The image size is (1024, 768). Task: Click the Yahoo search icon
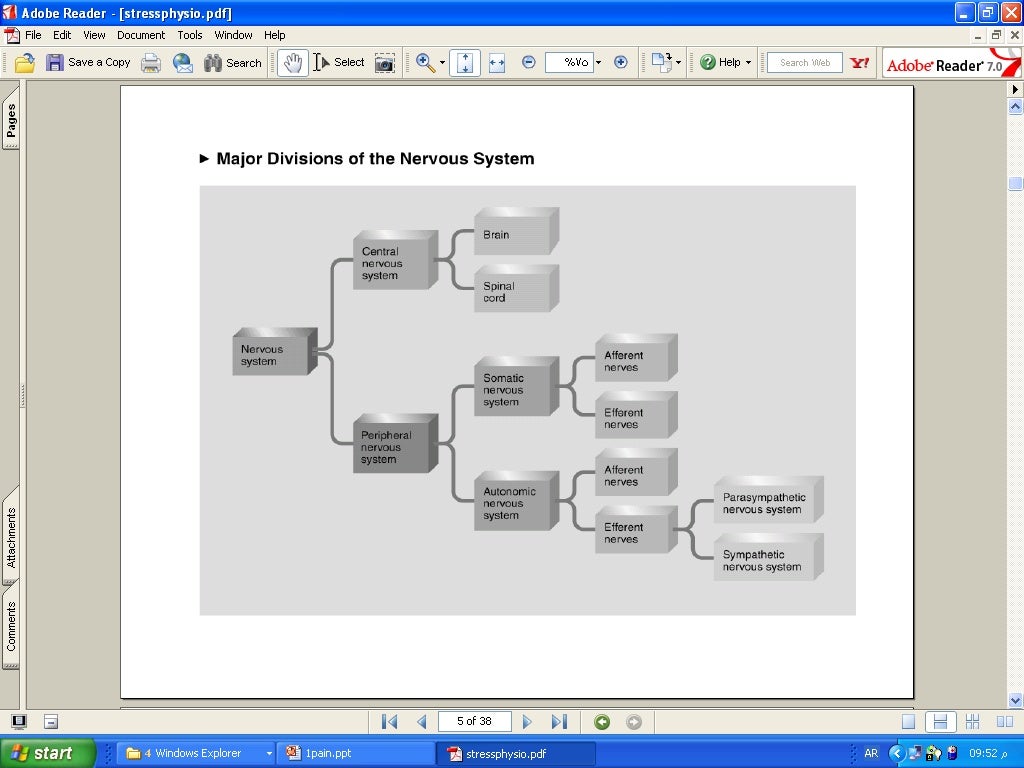click(x=859, y=63)
